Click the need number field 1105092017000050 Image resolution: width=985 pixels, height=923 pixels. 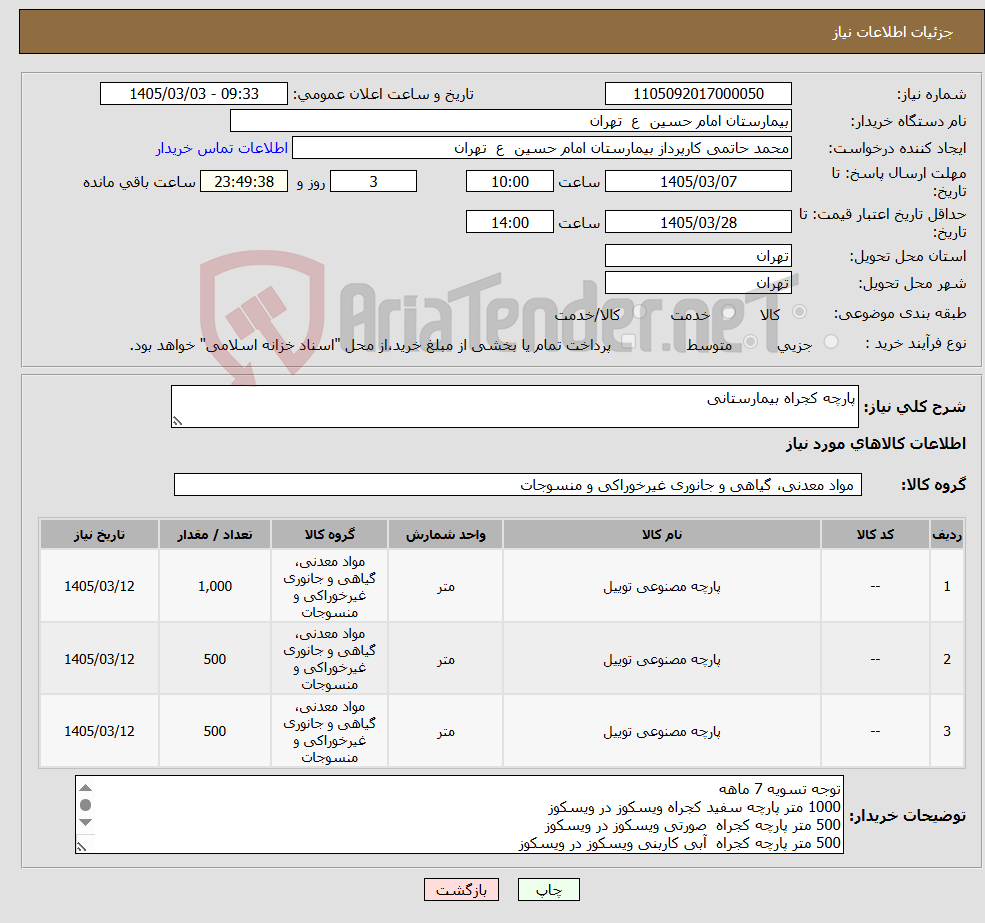[x=698, y=94]
